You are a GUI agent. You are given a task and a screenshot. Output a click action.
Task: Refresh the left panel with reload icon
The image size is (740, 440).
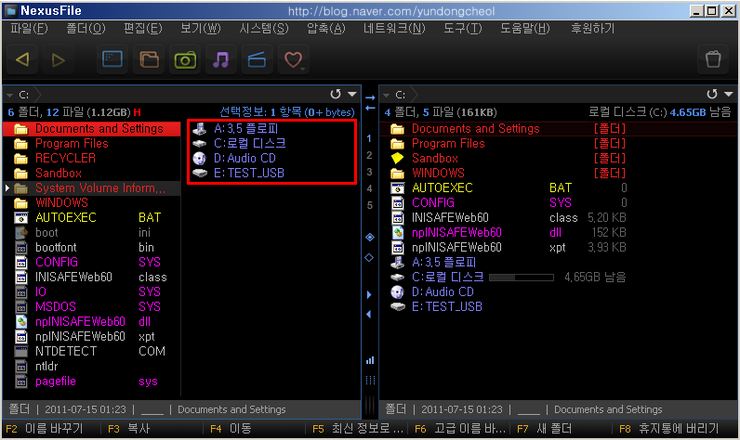click(x=336, y=94)
